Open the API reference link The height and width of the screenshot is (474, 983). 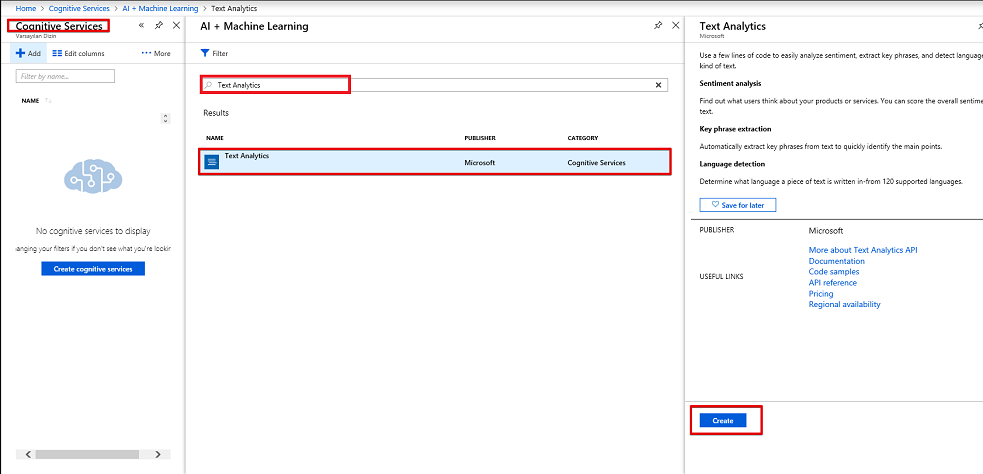(x=833, y=283)
